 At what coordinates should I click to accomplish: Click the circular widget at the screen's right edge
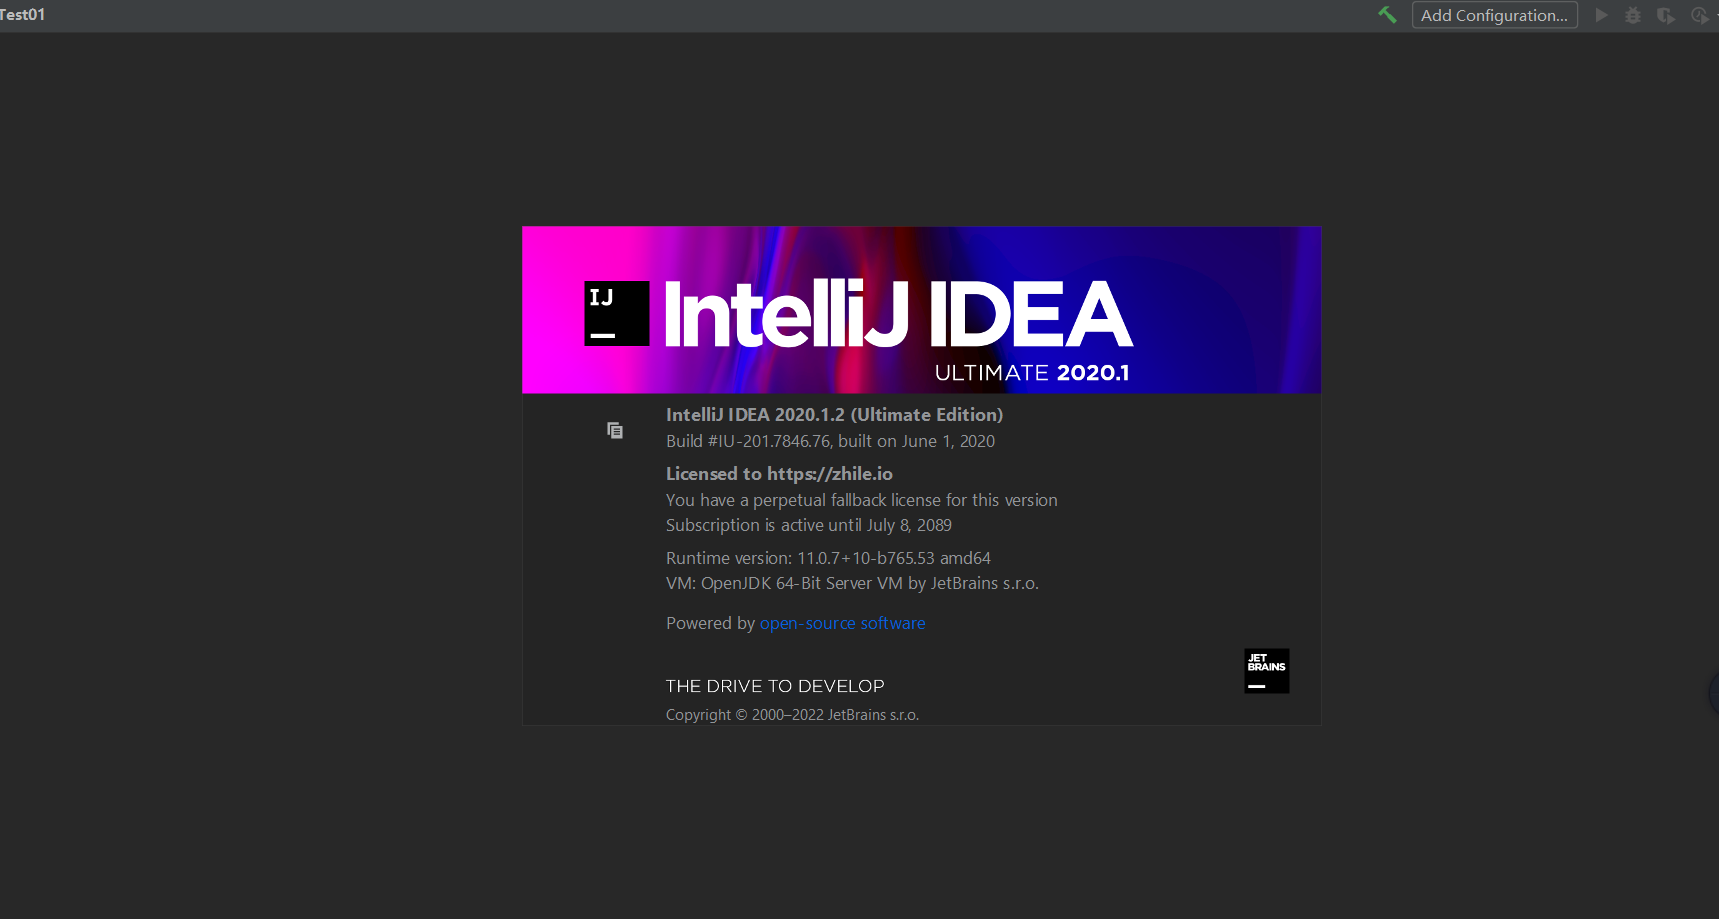coord(1714,695)
